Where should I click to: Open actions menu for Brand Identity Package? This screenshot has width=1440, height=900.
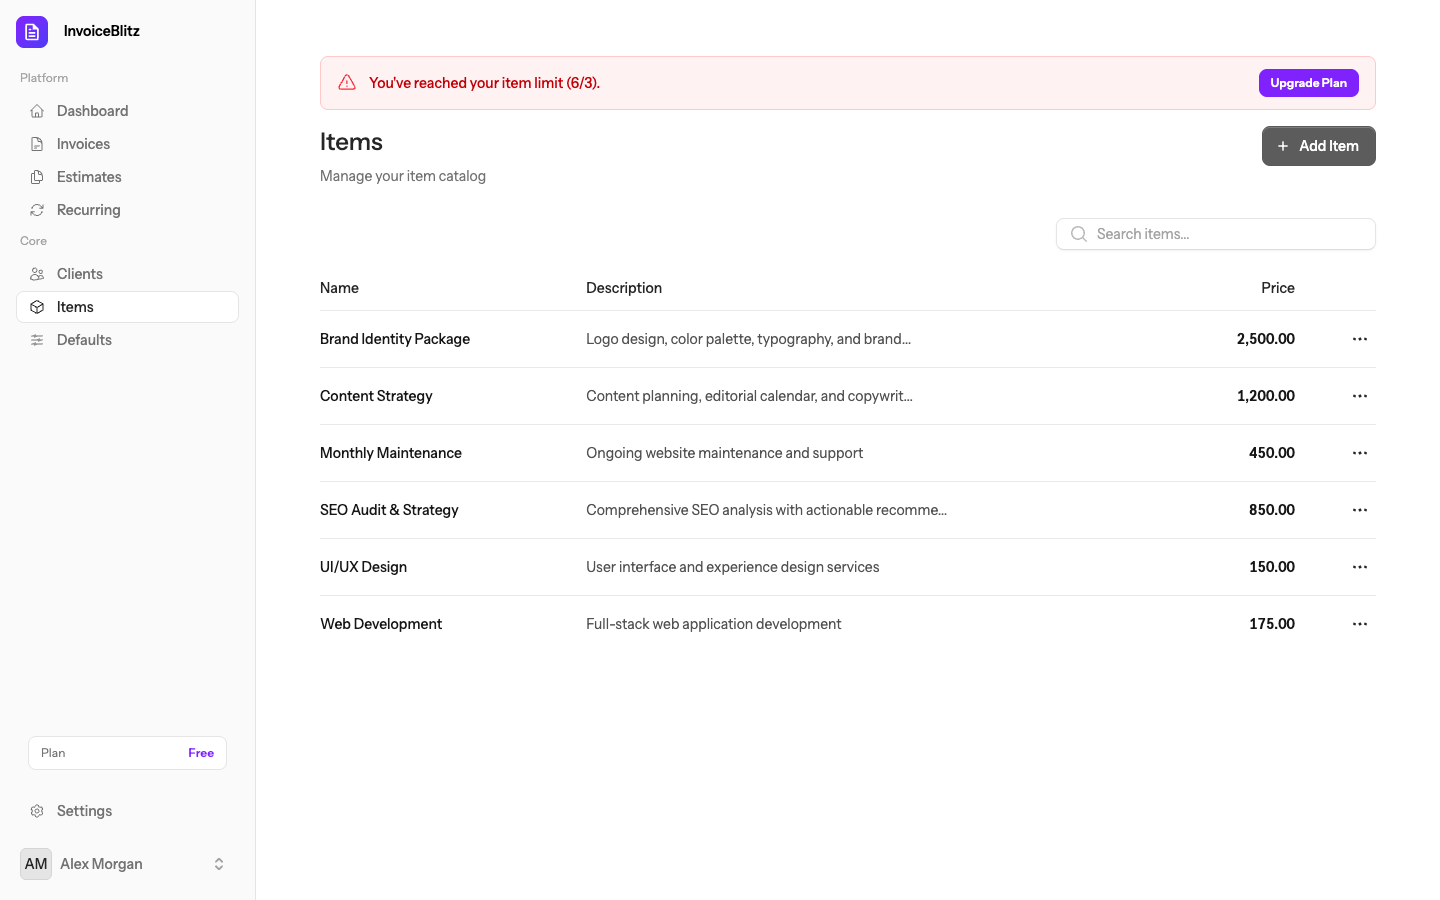coord(1359,339)
